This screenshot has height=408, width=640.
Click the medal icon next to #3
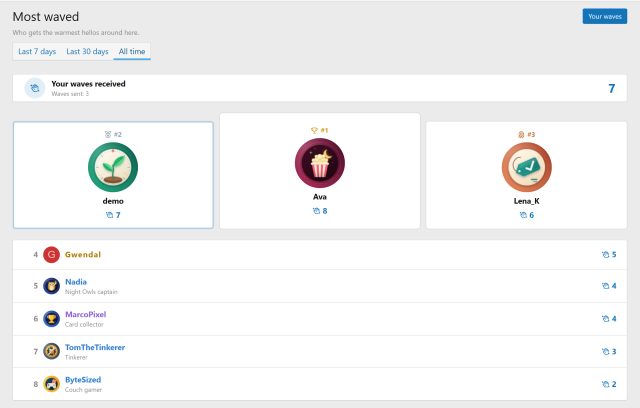point(521,134)
